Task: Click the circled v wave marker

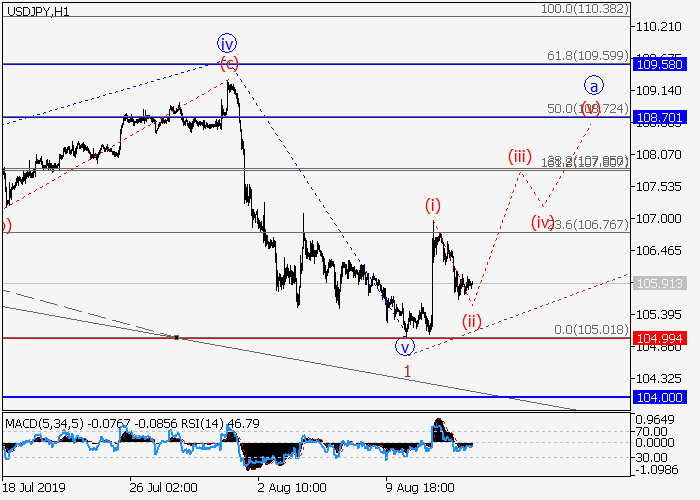Action: click(x=405, y=347)
